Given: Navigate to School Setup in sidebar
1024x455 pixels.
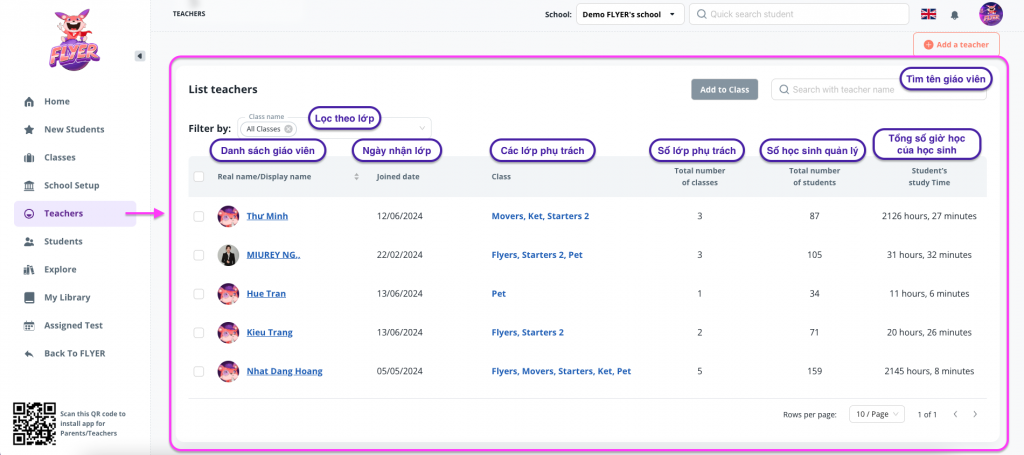Looking at the screenshot, I should (71, 185).
